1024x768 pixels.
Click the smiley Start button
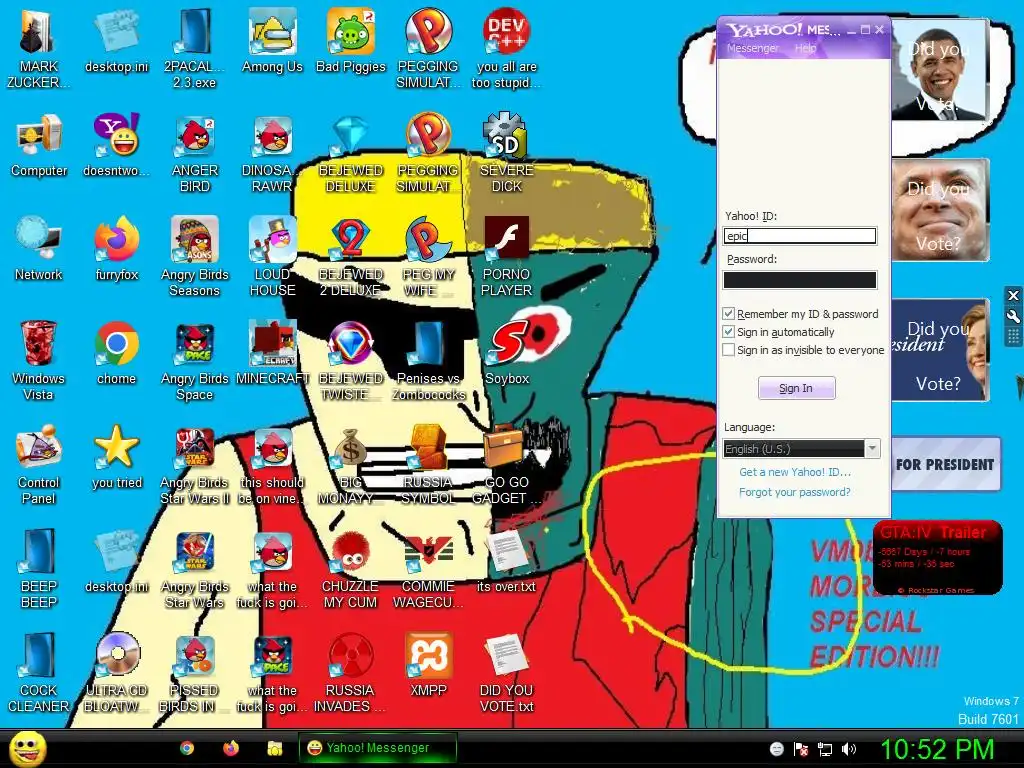27,748
